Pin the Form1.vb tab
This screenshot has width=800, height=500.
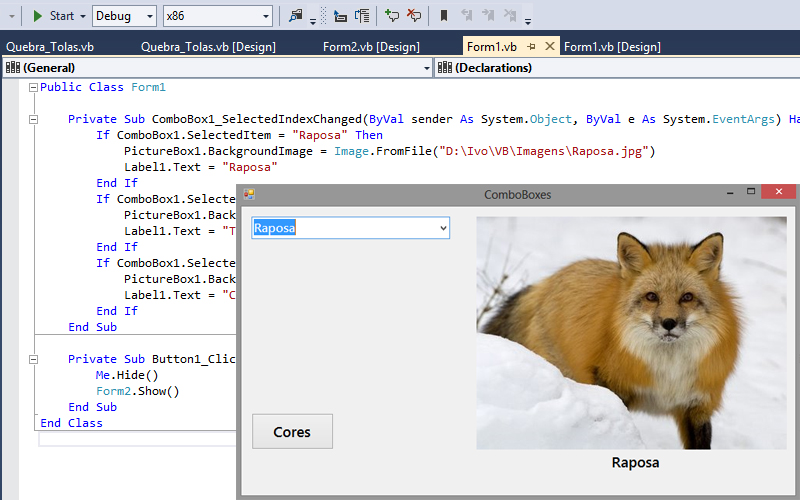point(531,46)
